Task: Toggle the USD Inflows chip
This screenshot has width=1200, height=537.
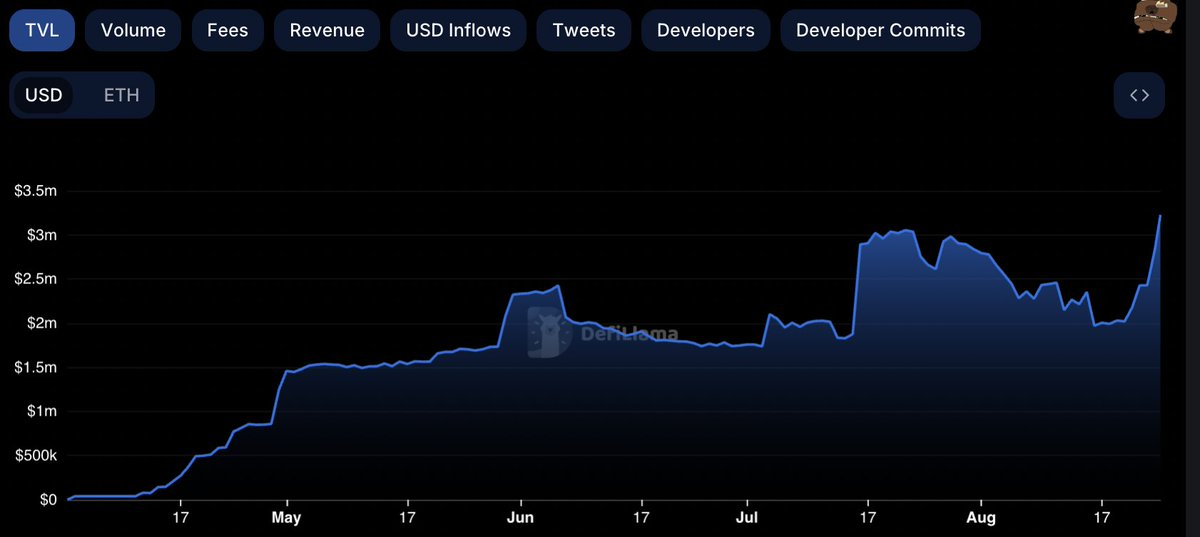Action: click(x=459, y=30)
